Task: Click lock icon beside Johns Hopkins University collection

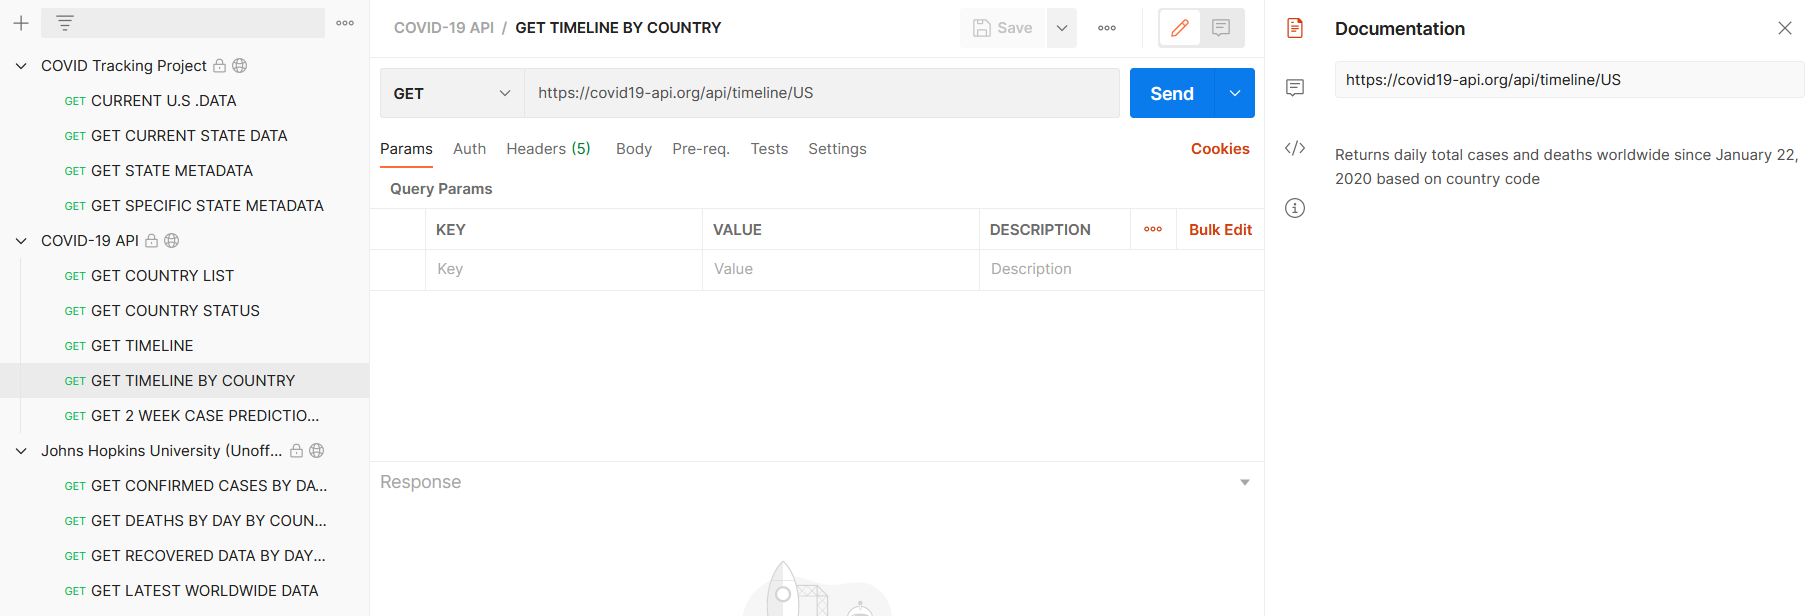Action: (297, 451)
